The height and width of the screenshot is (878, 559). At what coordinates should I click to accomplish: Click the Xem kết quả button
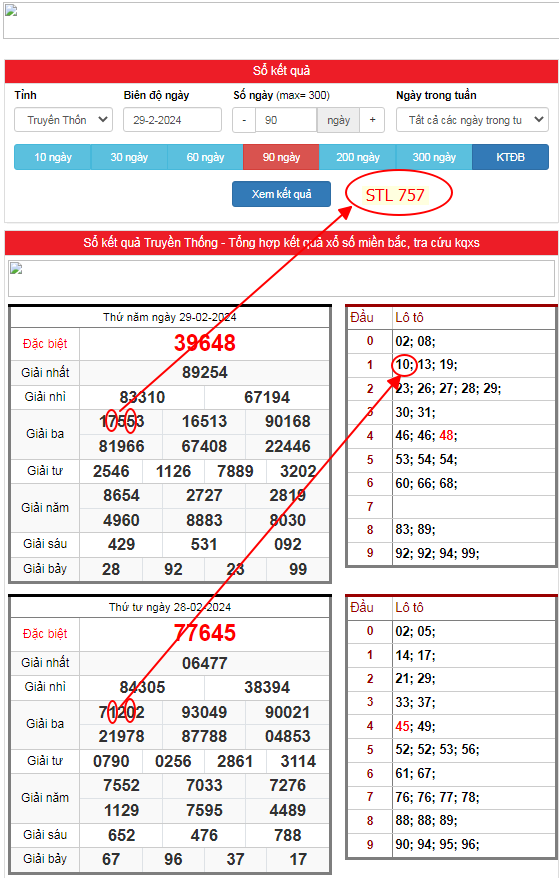(281, 194)
